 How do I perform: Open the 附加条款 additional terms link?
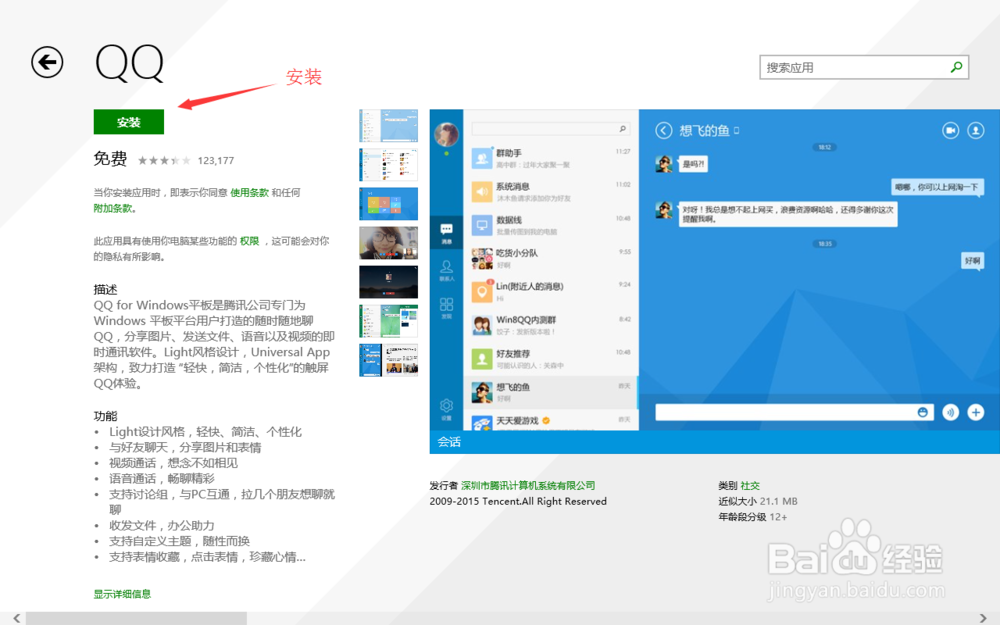tap(113, 208)
